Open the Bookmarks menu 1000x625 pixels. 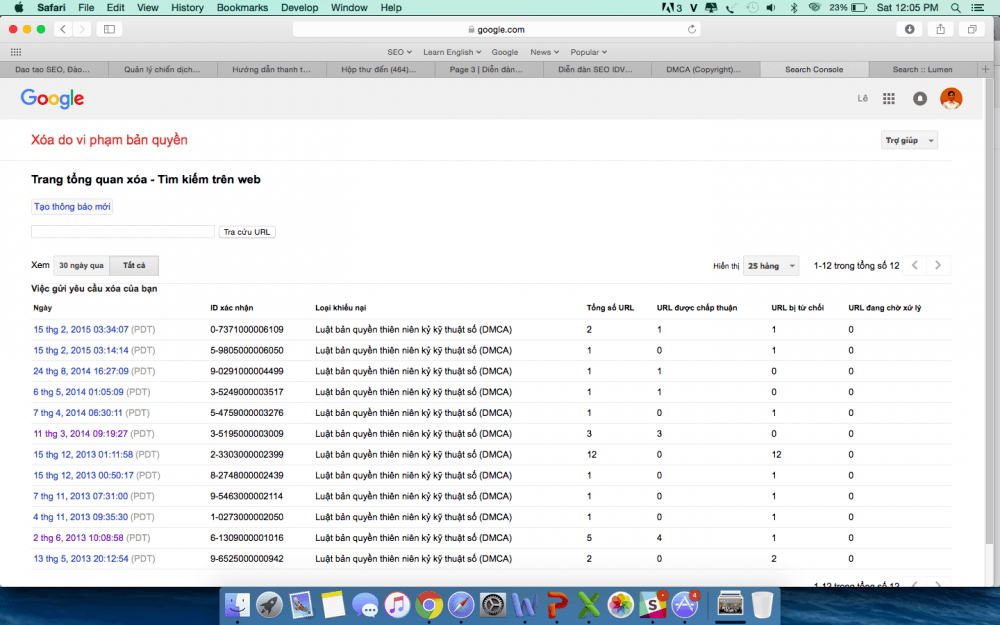click(242, 8)
